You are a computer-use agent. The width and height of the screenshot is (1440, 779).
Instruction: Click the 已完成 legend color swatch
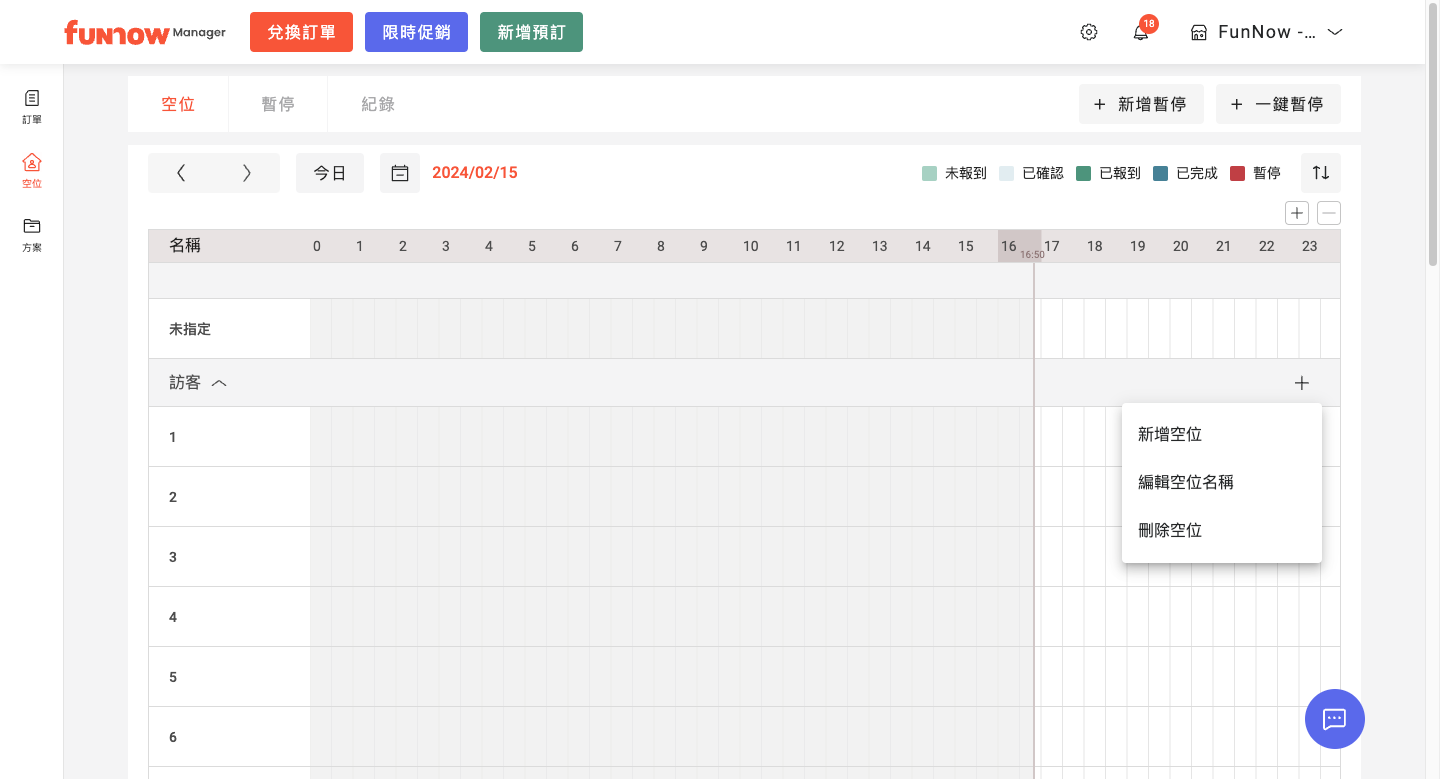pyautogui.click(x=1160, y=174)
